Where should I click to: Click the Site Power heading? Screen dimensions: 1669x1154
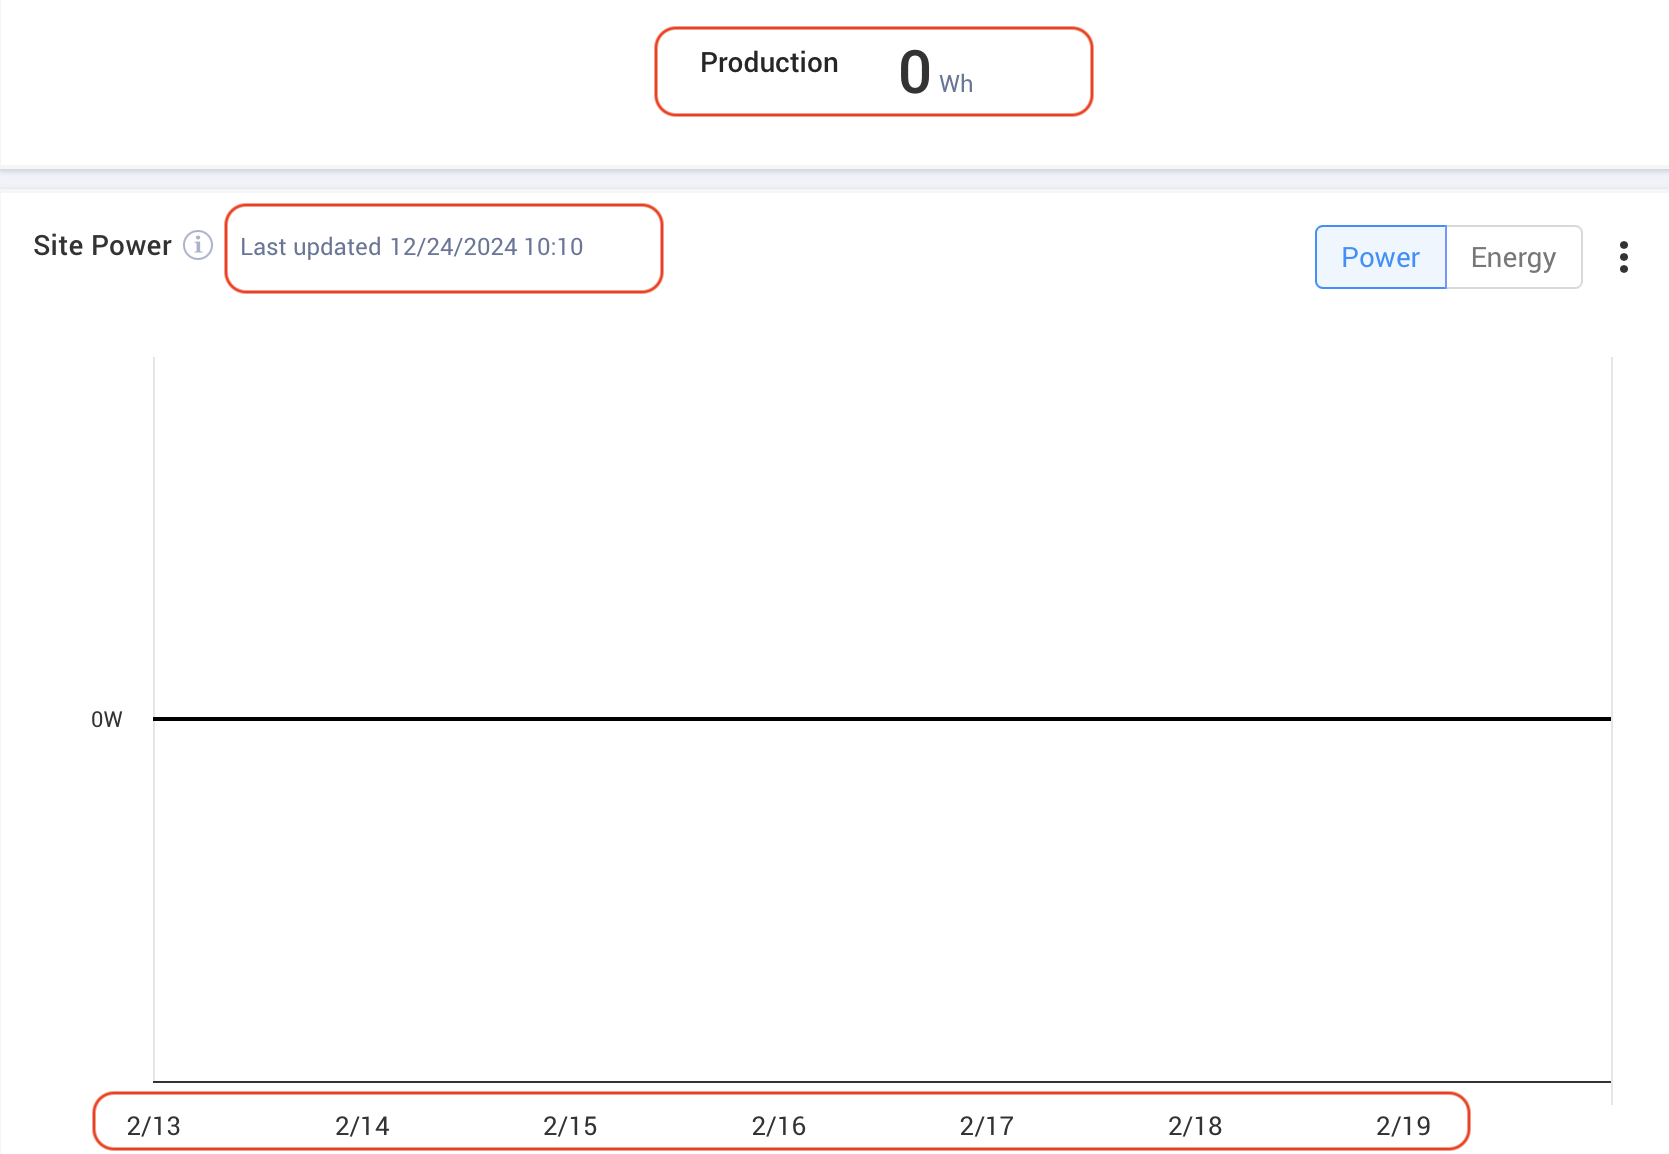[x=102, y=246]
